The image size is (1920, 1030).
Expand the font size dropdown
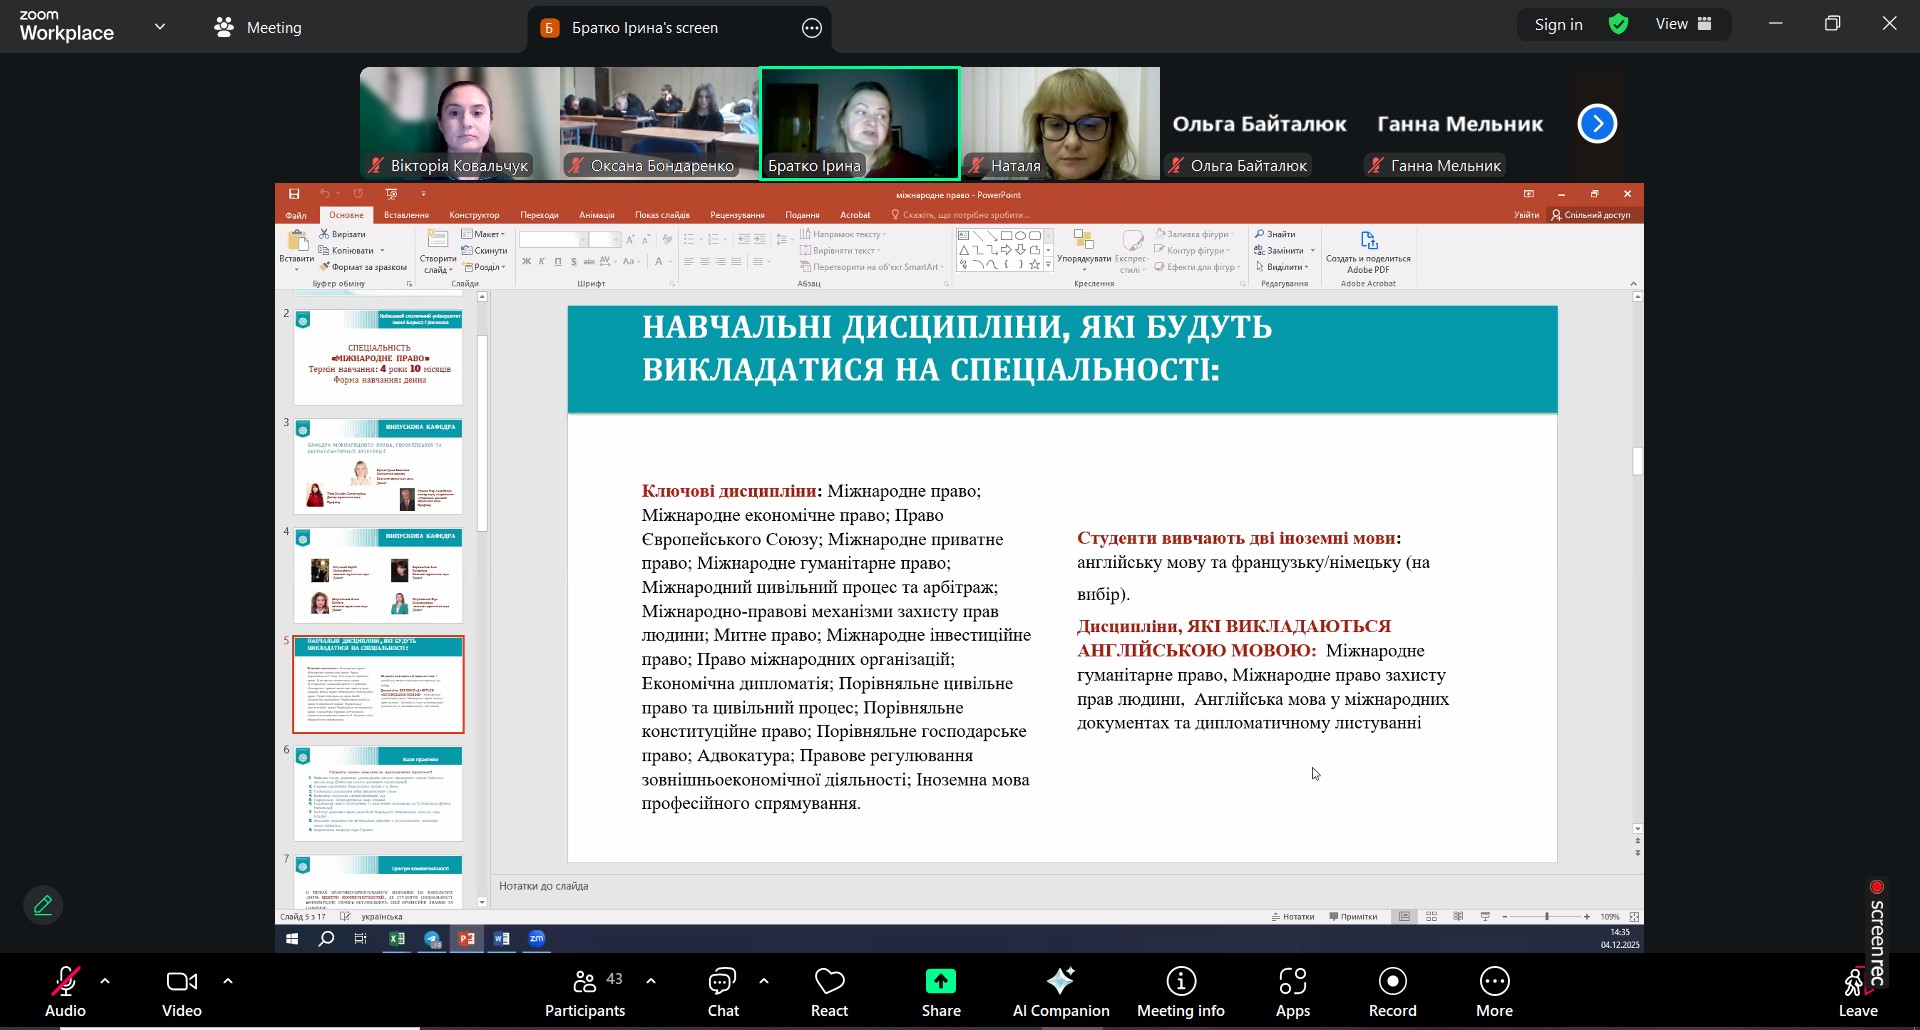tap(614, 240)
